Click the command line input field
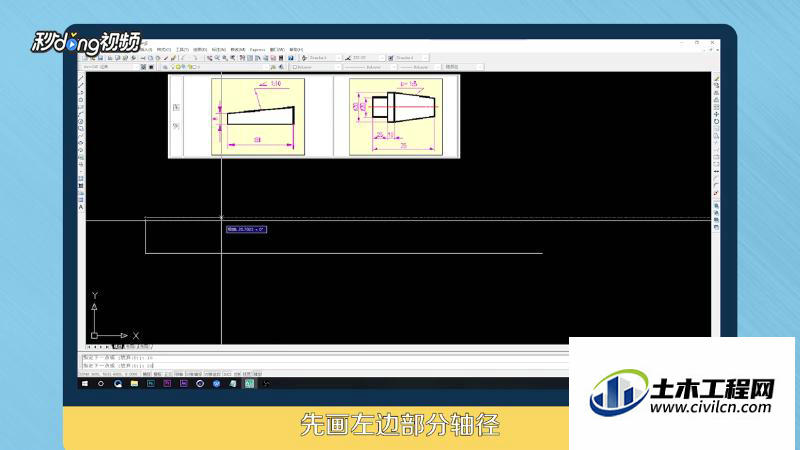Viewport: 800px width, 450px height. 324,366
